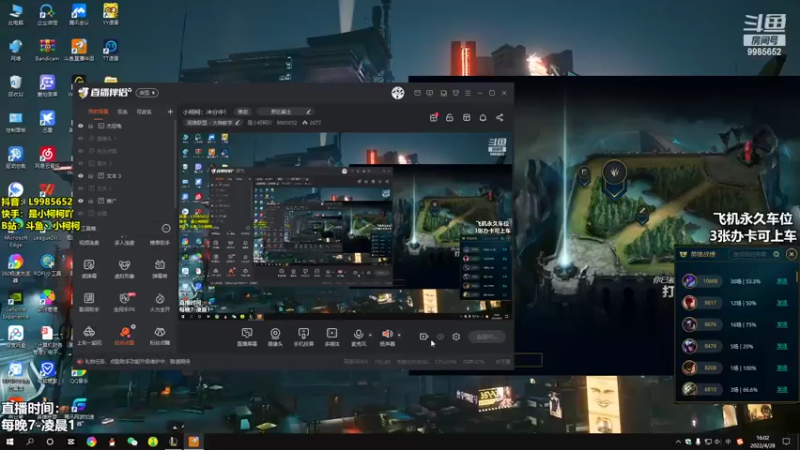
Task: Toggle the lock on layer 推广
Action: tap(91, 201)
